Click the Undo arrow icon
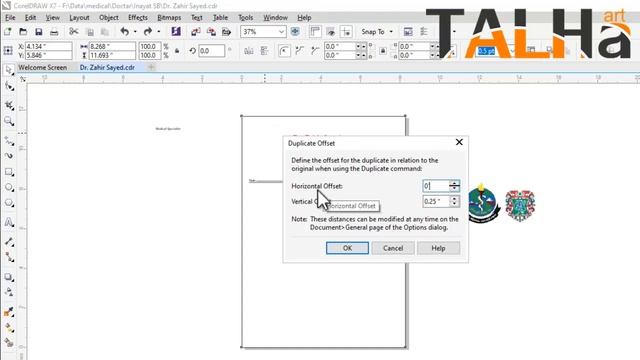The image size is (640, 360). tap(125, 31)
